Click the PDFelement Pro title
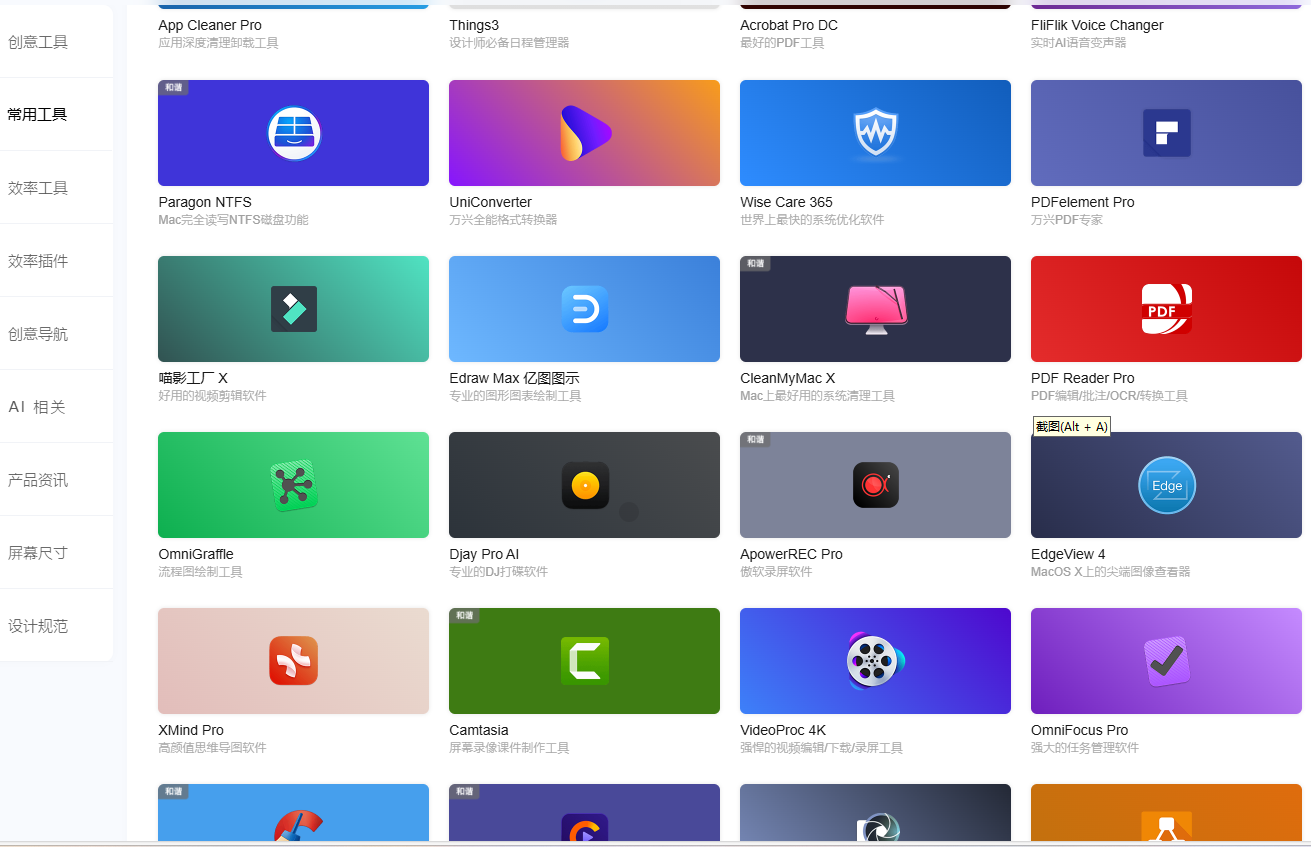The image size is (1311, 847). coord(1083,202)
